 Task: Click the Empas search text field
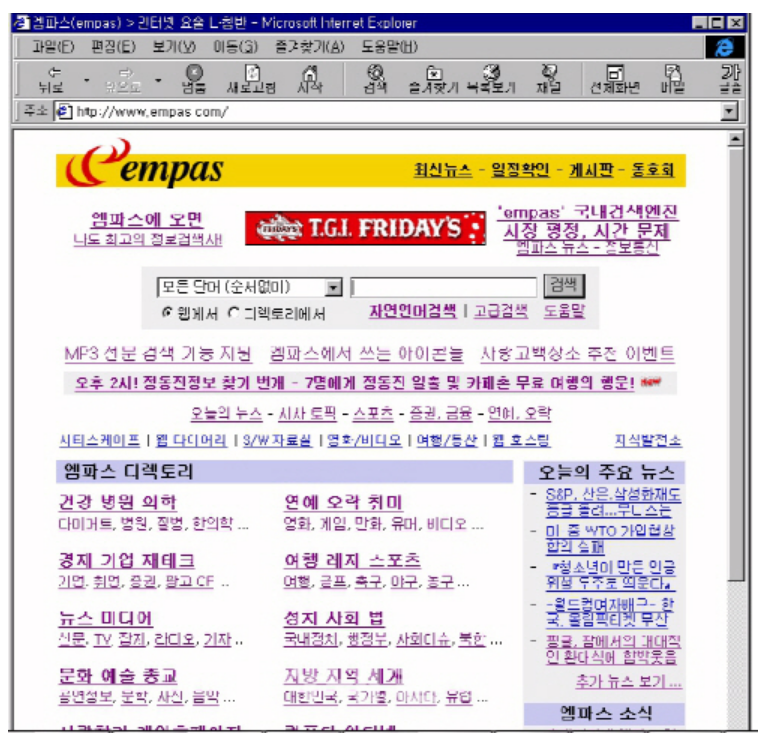[443, 288]
